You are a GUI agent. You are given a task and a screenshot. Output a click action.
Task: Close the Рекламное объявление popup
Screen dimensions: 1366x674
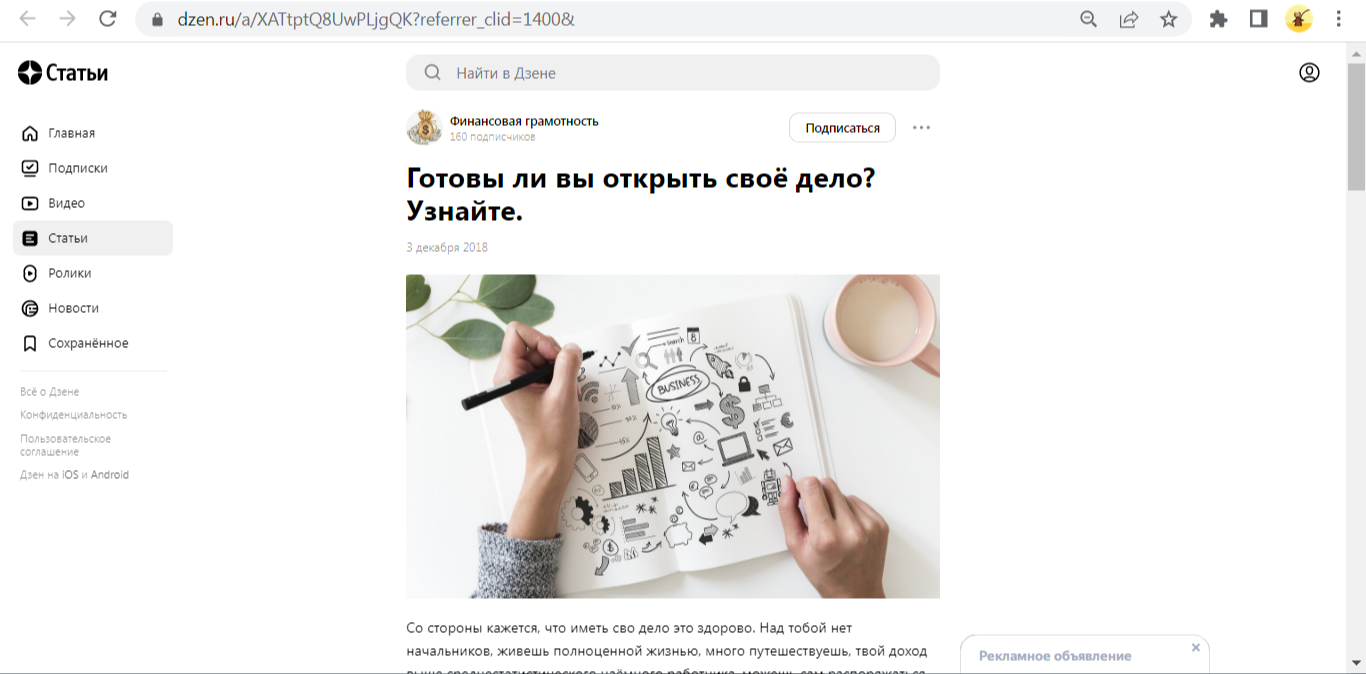pos(1195,648)
